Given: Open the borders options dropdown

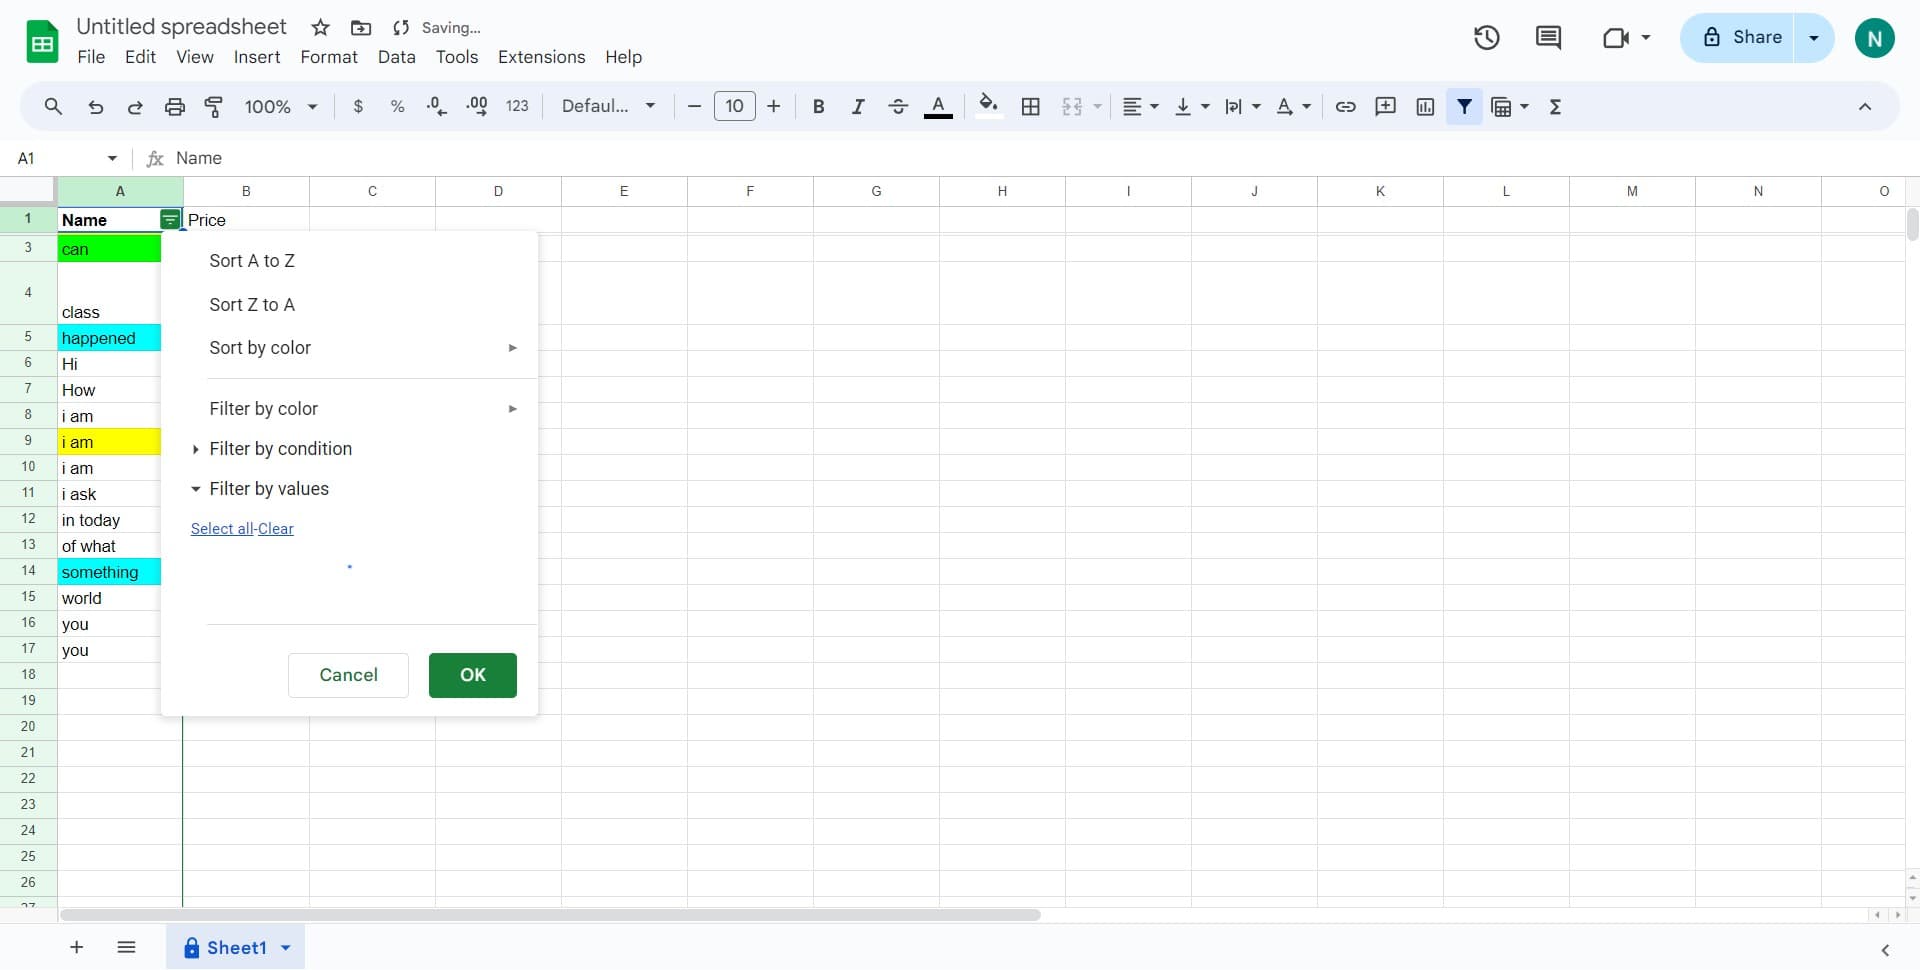Looking at the screenshot, I should pos(1030,106).
